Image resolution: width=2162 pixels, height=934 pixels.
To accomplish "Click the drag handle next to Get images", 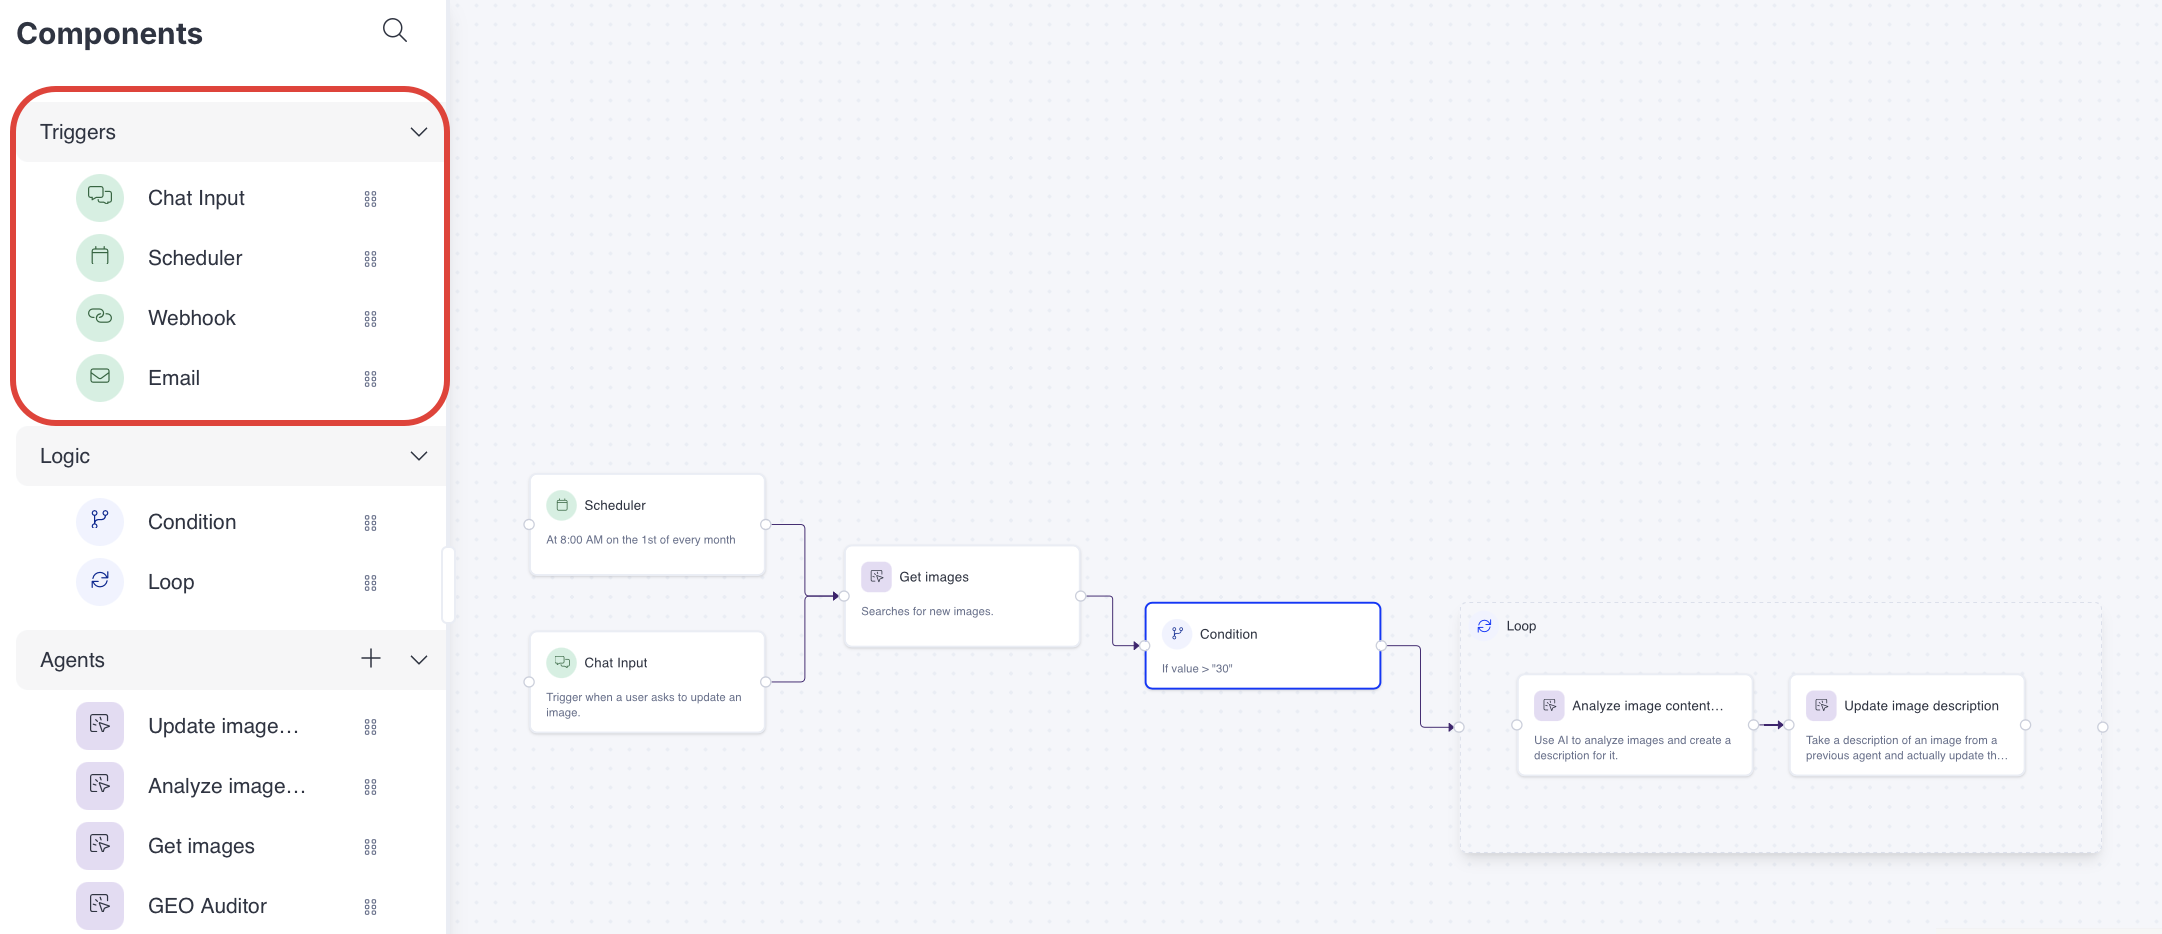I will [x=371, y=847].
